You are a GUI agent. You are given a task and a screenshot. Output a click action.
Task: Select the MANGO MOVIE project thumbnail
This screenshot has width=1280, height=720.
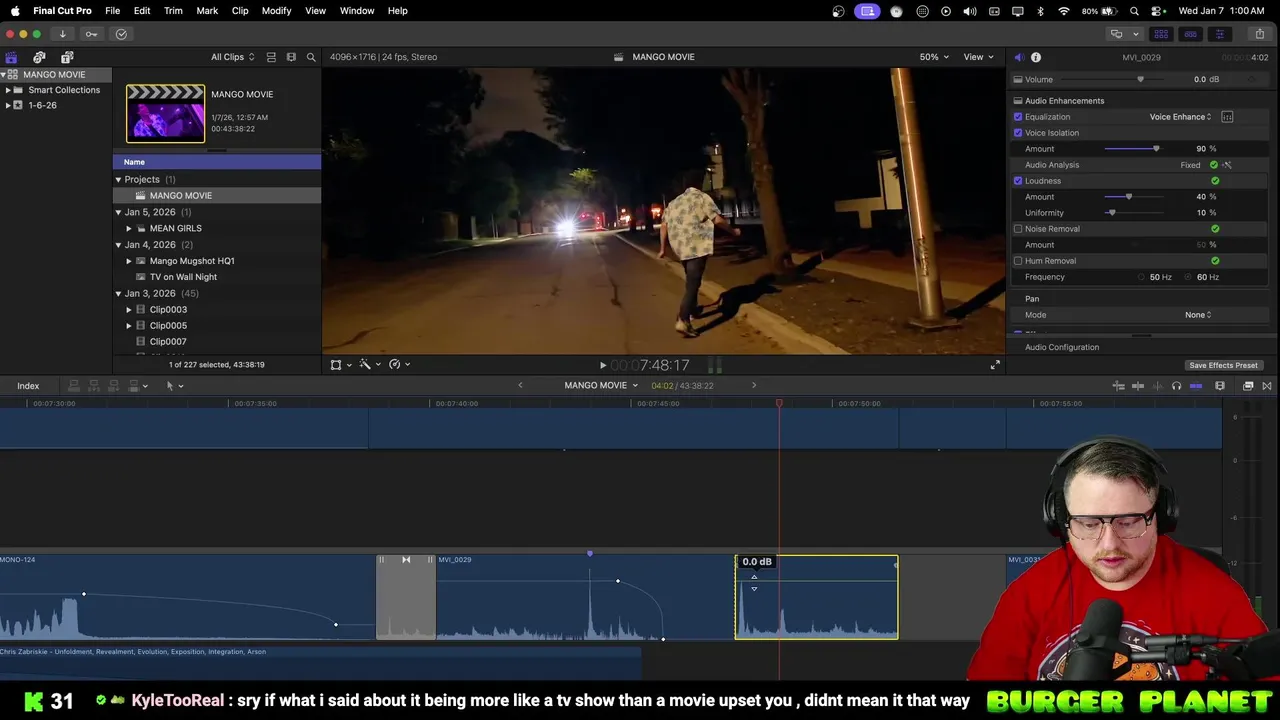click(x=165, y=113)
